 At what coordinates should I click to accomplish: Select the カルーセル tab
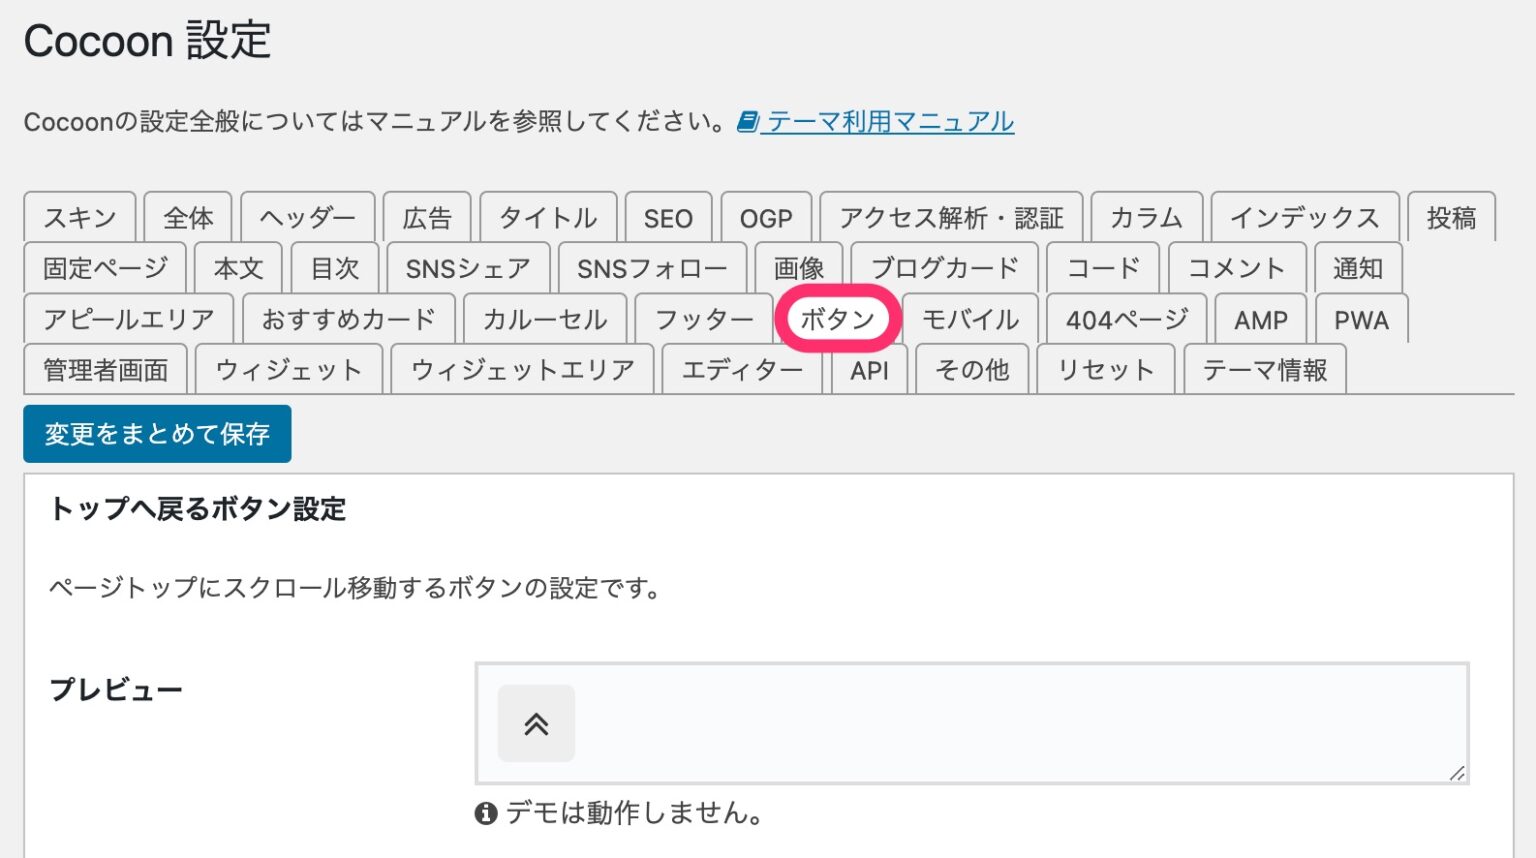[x=544, y=318]
